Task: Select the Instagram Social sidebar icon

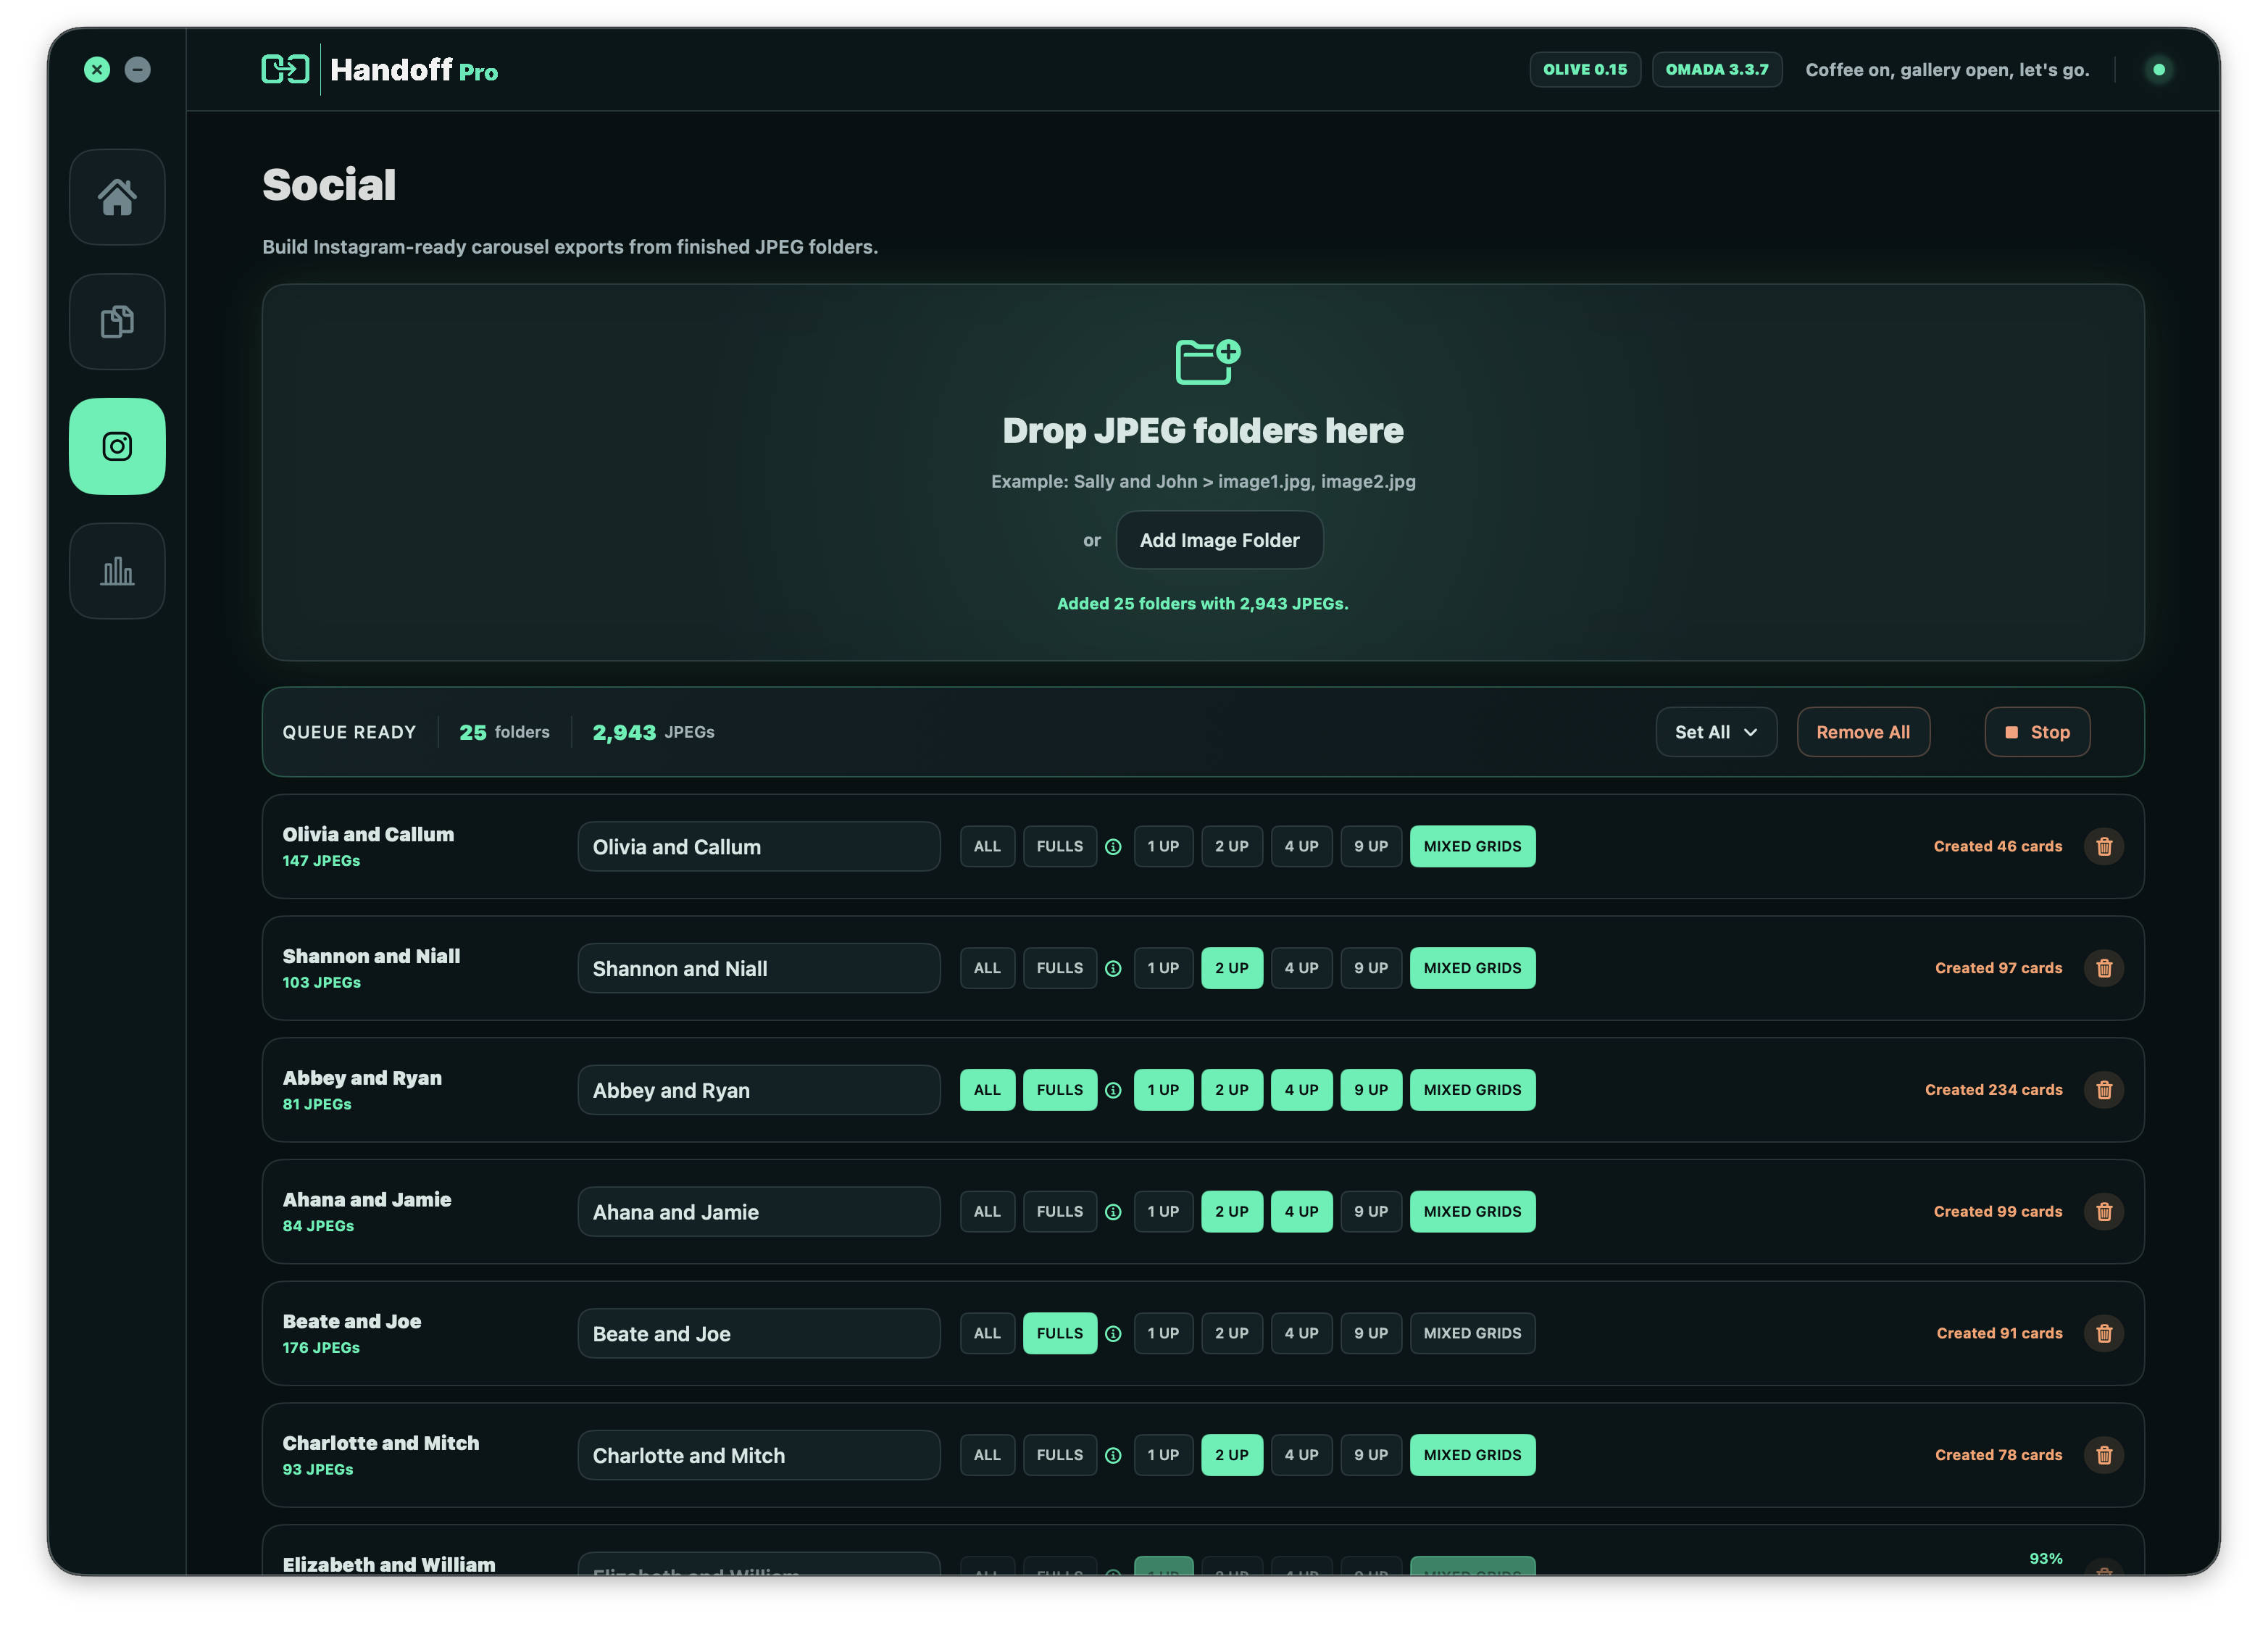Action: click(117, 446)
